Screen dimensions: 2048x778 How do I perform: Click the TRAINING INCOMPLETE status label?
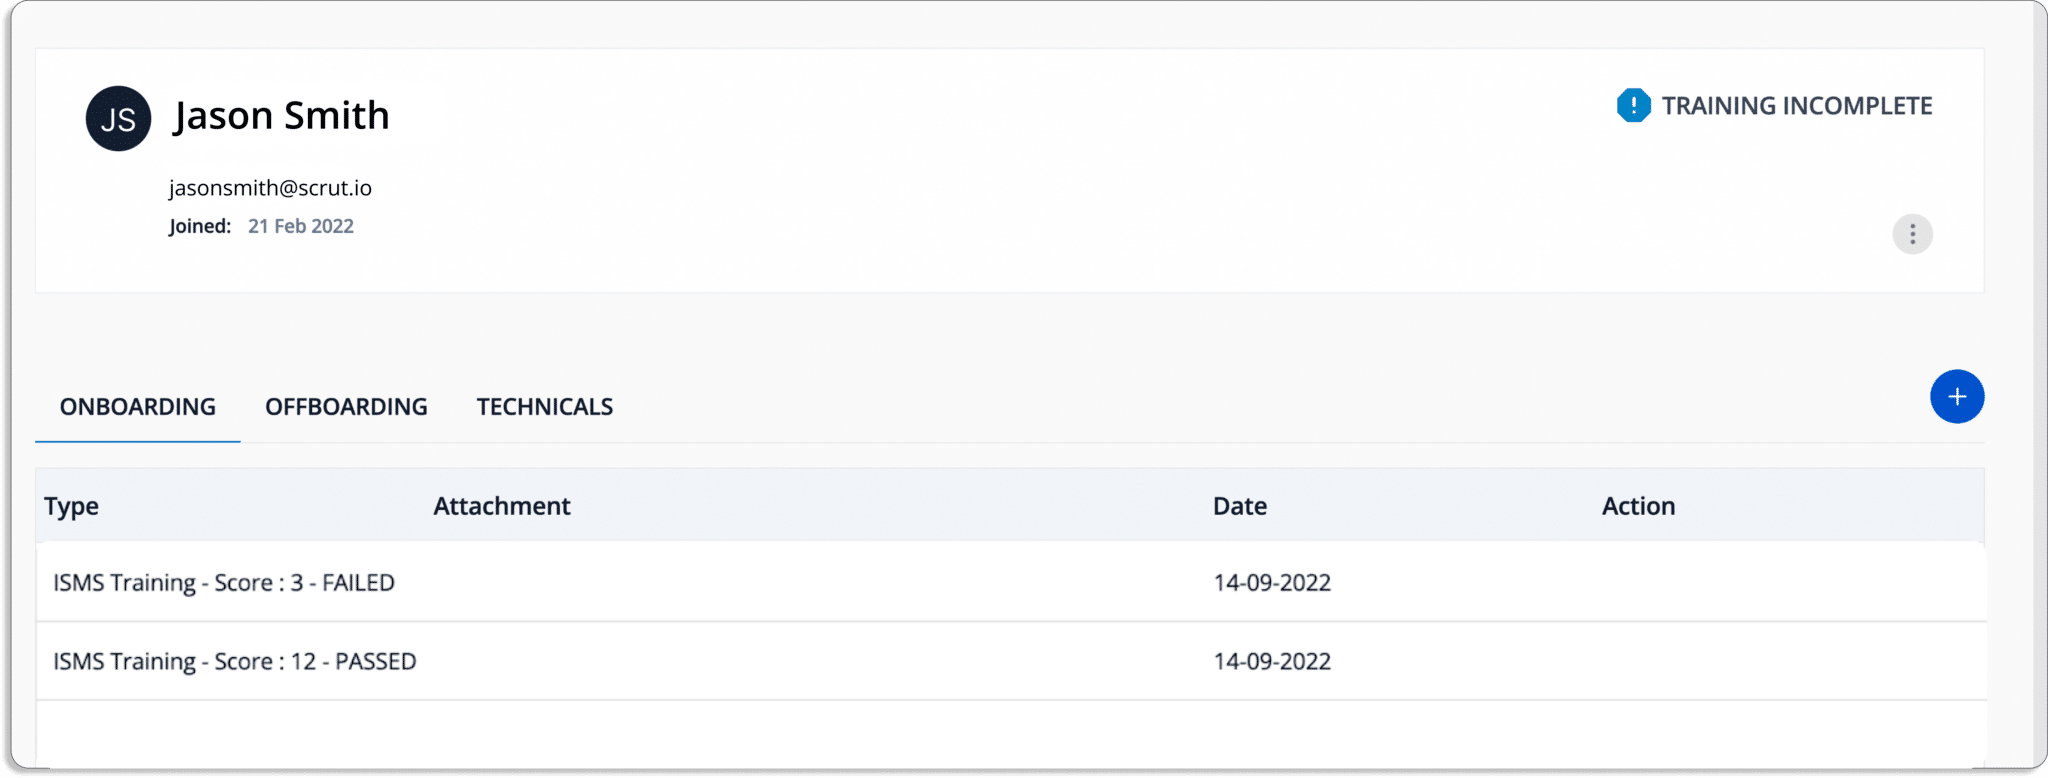[x=1797, y=106]
